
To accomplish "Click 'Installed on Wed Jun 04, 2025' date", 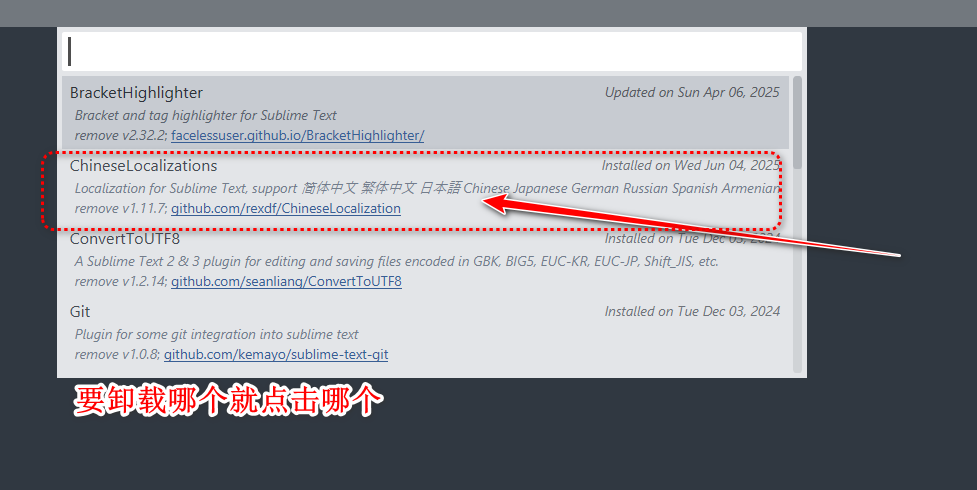I will pos(690,165).
